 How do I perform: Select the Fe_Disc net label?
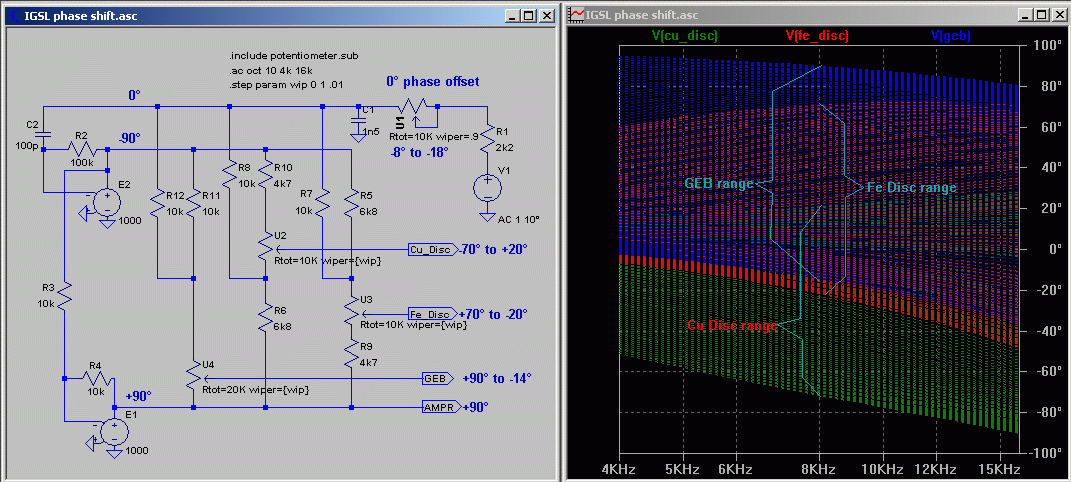(430, 313)
